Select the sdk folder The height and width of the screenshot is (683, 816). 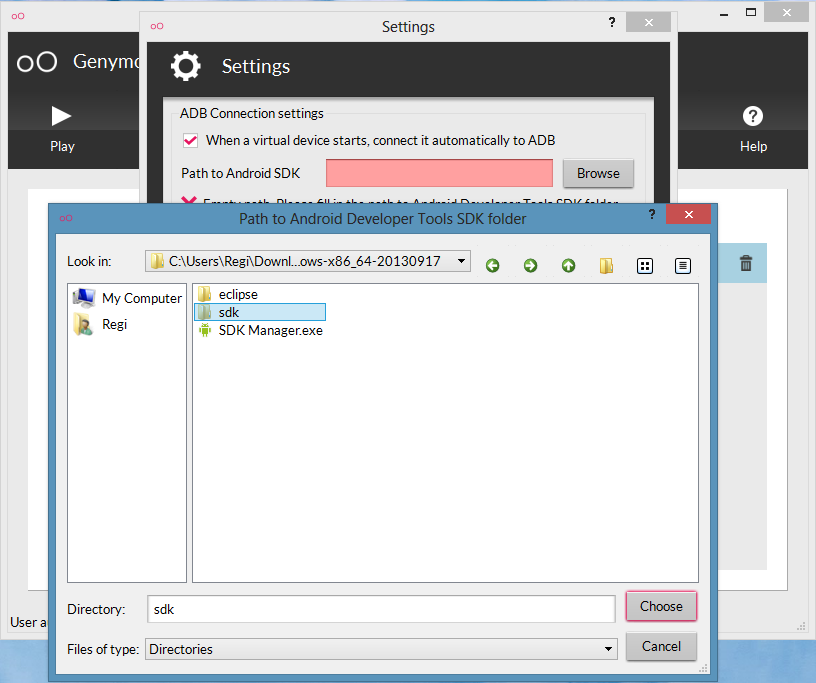260,312
